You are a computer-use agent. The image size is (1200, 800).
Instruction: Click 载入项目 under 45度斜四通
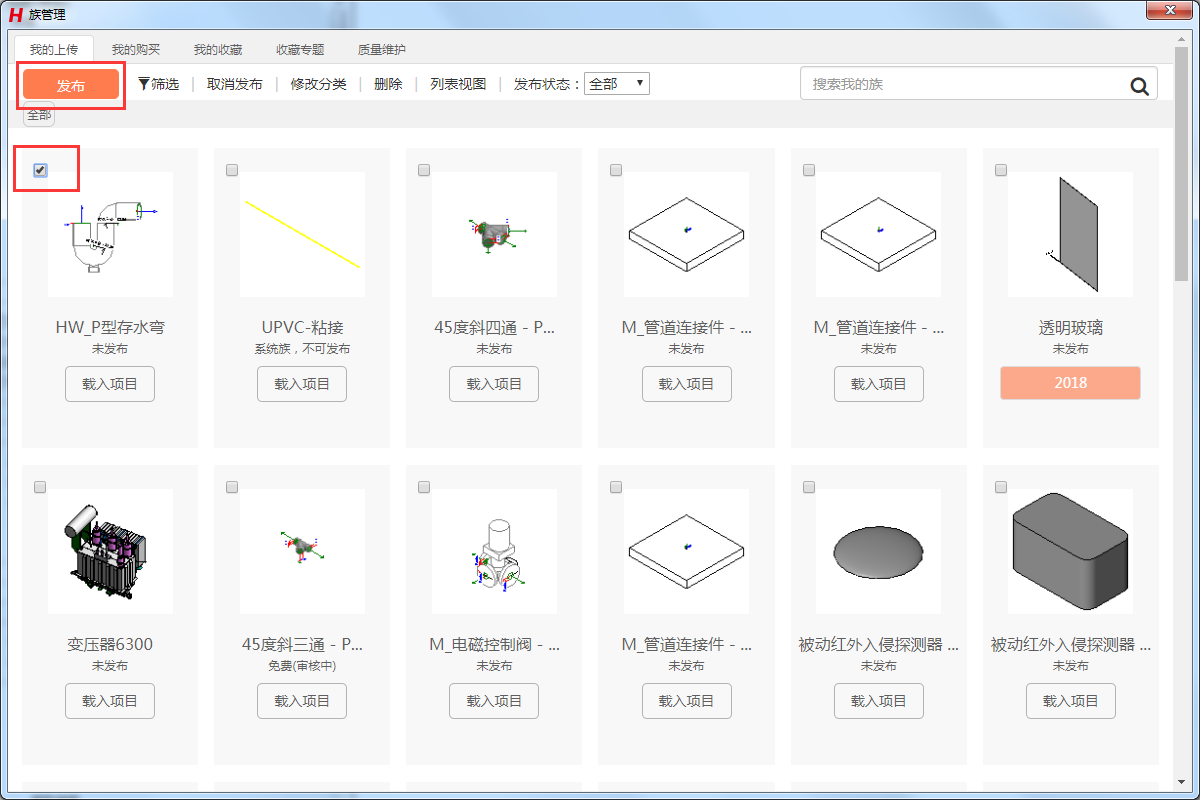point(494,384)
